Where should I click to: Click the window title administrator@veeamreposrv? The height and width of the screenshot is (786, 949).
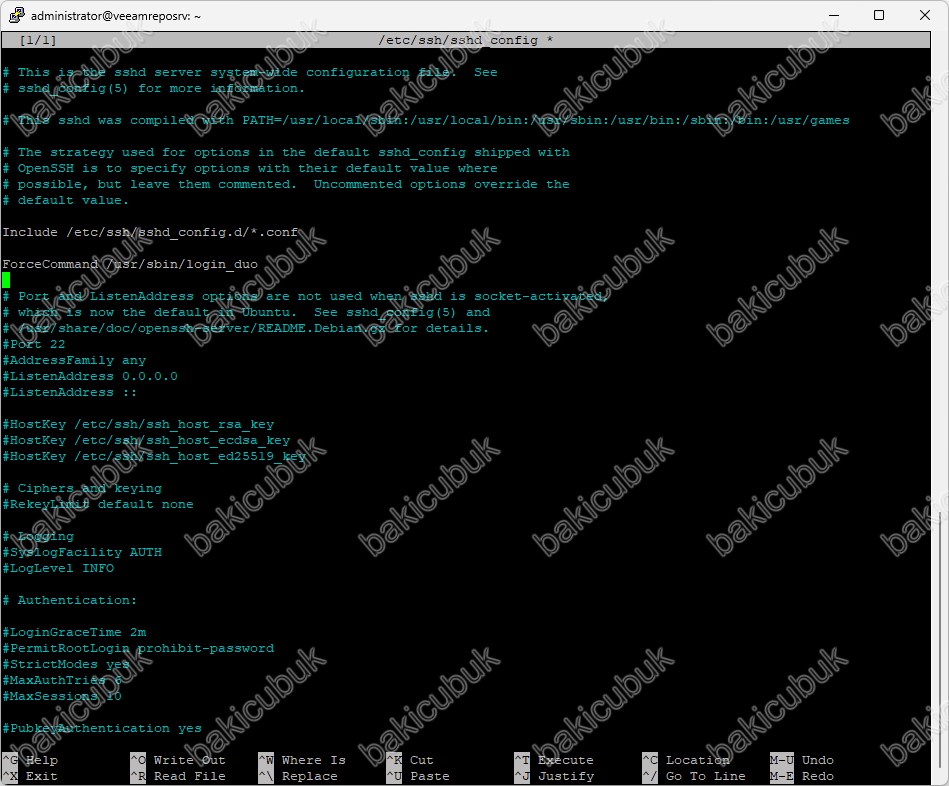pos(116,16)
